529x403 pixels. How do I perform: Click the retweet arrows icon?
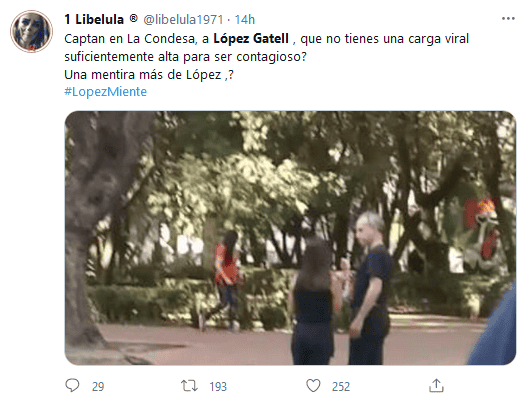(x=189, y=385)
